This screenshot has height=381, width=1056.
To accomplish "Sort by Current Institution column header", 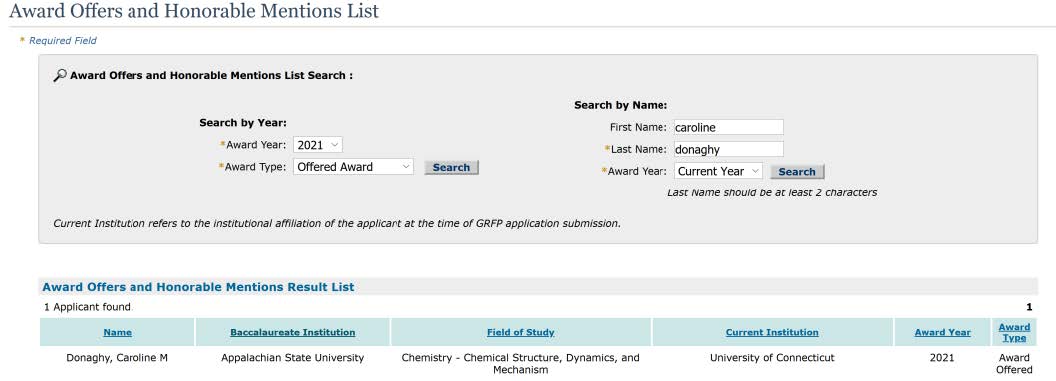I will pyautogui.click(x=772, y=333).
